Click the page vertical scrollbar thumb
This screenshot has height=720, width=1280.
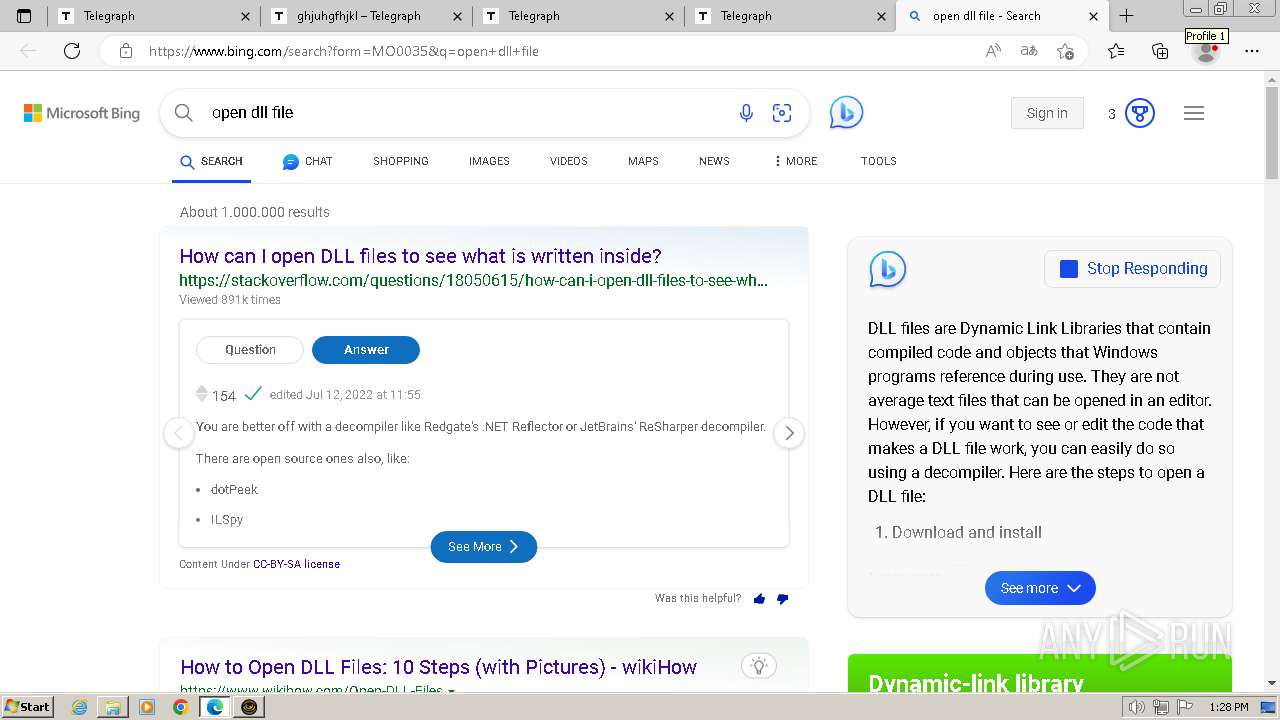coord(1272,131)
